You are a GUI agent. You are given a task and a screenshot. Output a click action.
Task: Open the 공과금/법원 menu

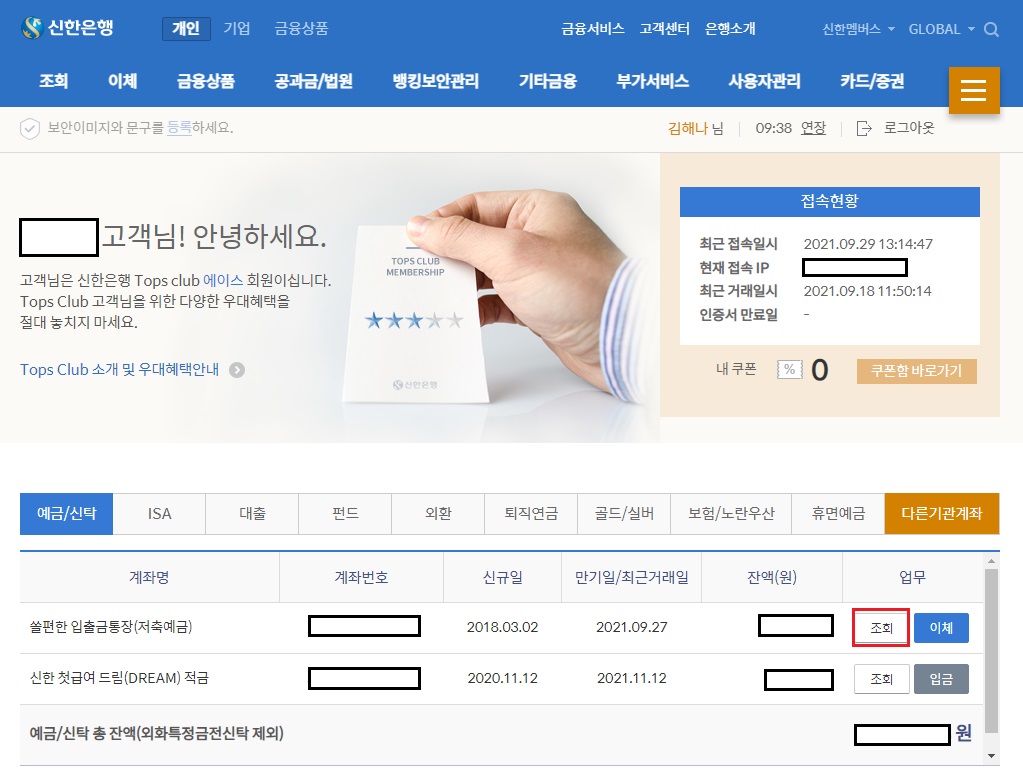(313, 81)
